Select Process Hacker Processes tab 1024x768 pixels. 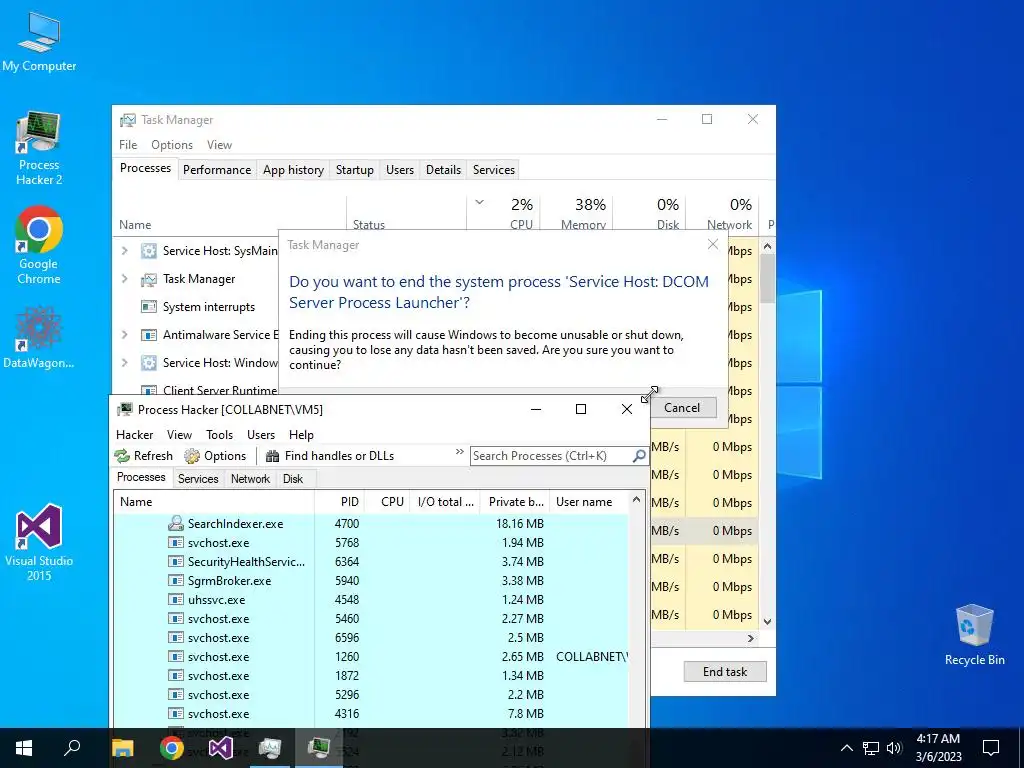(141, 477)
